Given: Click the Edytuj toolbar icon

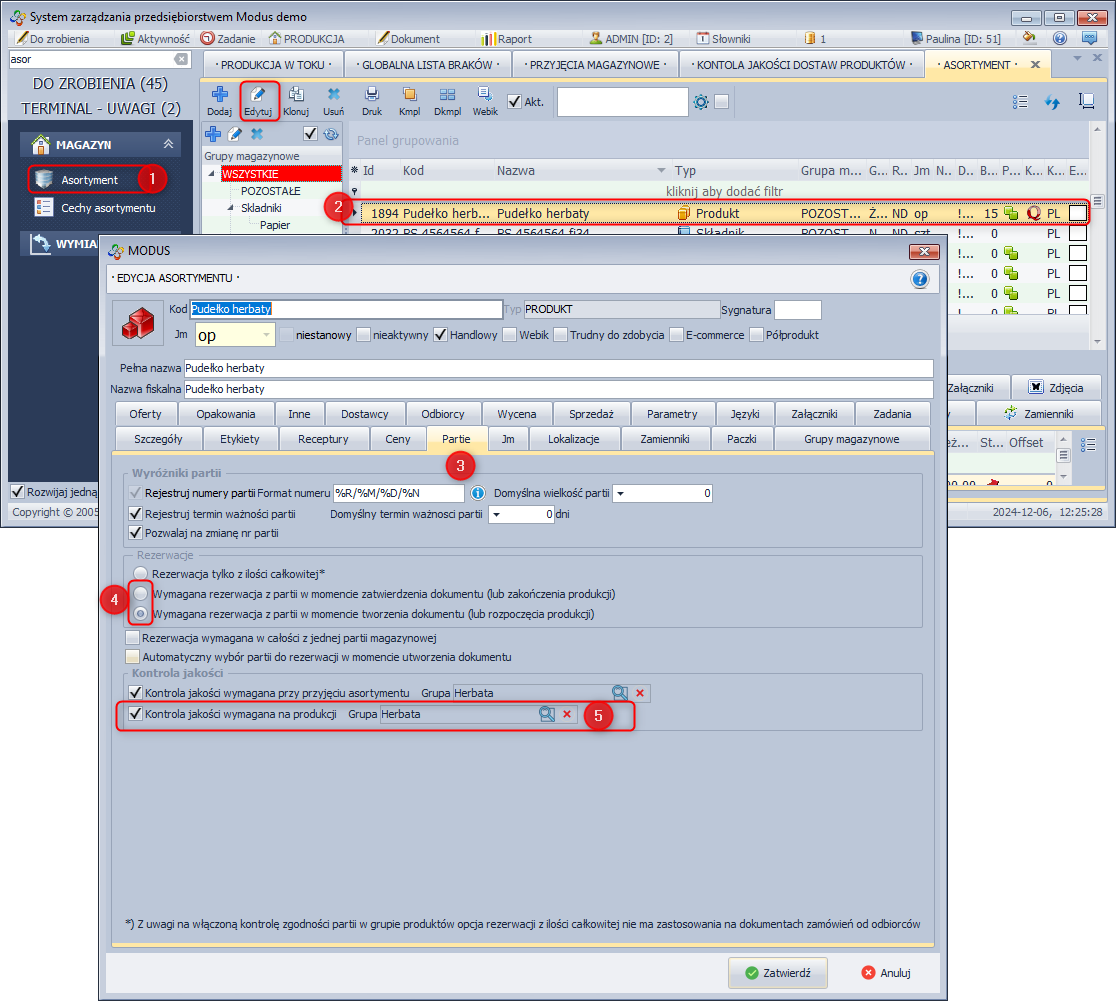Looking at the screenshot, I should click(x=258, y=96).
